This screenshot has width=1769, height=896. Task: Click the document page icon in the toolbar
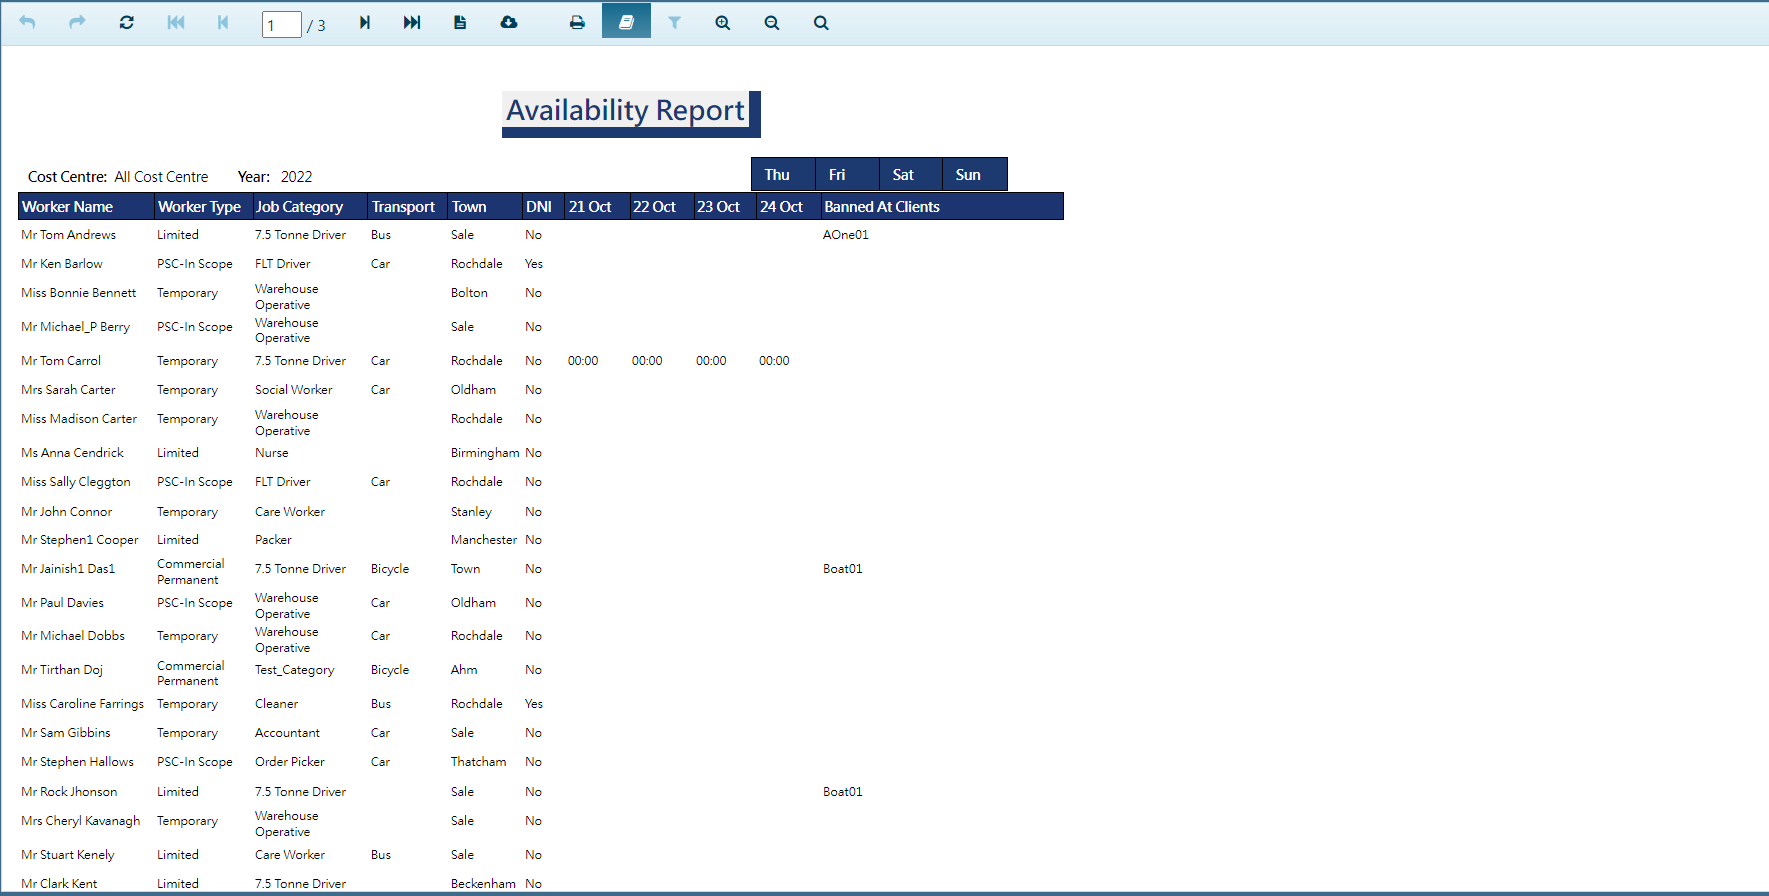tap(460, 22)
